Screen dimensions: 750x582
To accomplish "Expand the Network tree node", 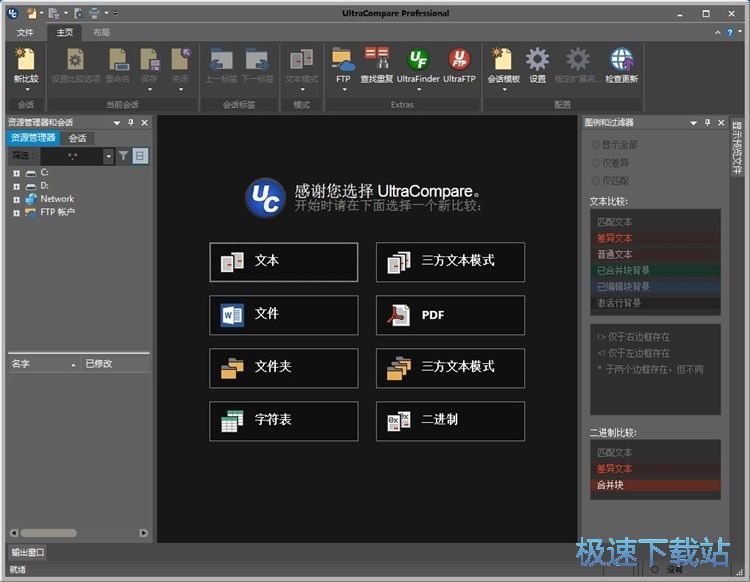I will coord(16,199).
